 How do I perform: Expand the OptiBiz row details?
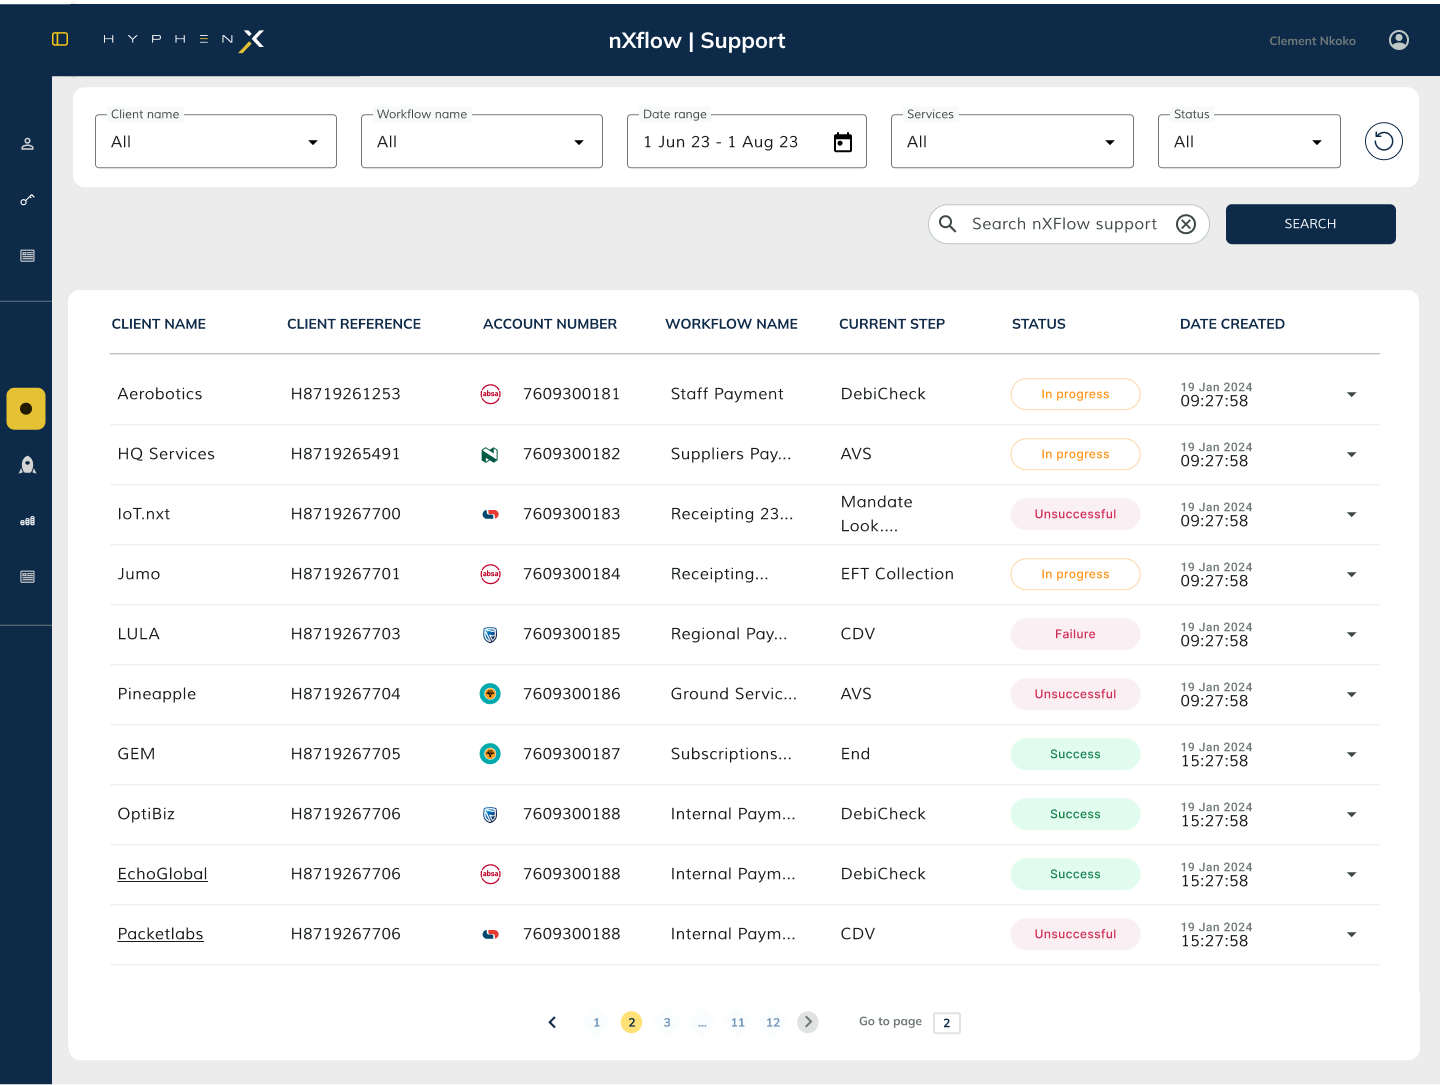click(x=1351, y=814)
